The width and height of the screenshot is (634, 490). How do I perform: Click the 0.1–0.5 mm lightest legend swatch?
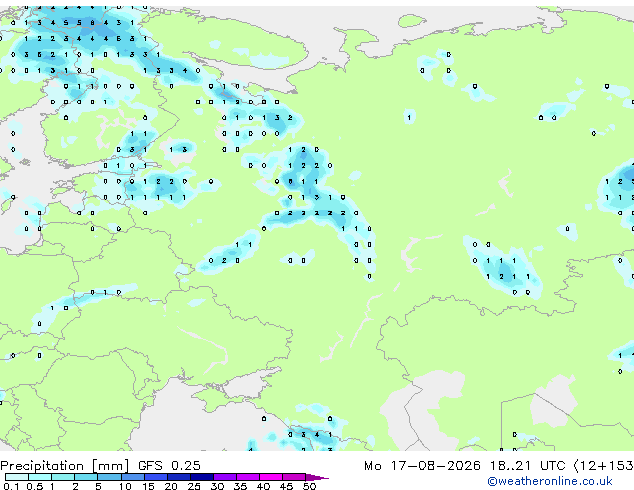[x=17, y=477]
